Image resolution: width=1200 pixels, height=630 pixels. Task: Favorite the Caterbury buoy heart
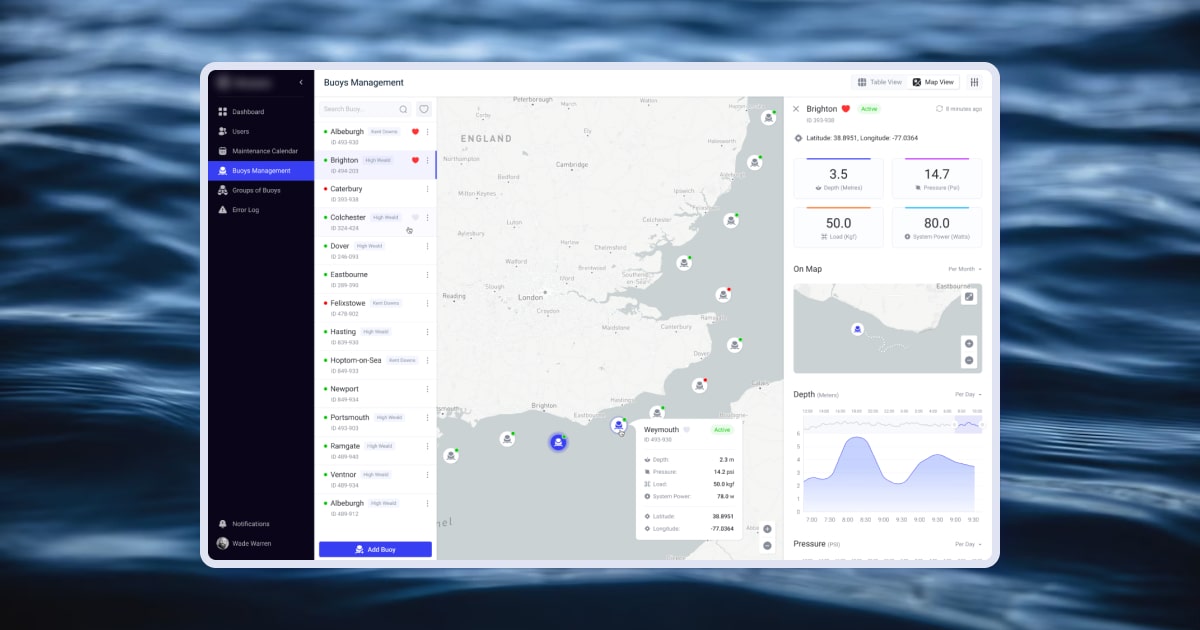(417, 189)
